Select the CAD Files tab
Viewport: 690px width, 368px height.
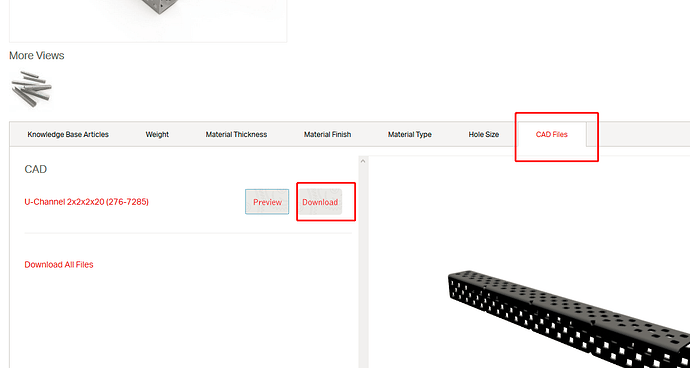click(552, 134)
